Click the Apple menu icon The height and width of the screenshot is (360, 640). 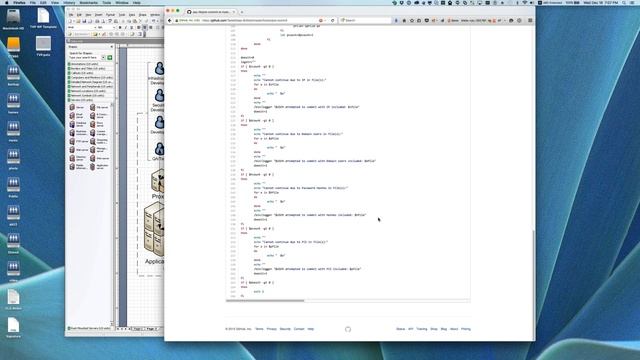[7, 2]
